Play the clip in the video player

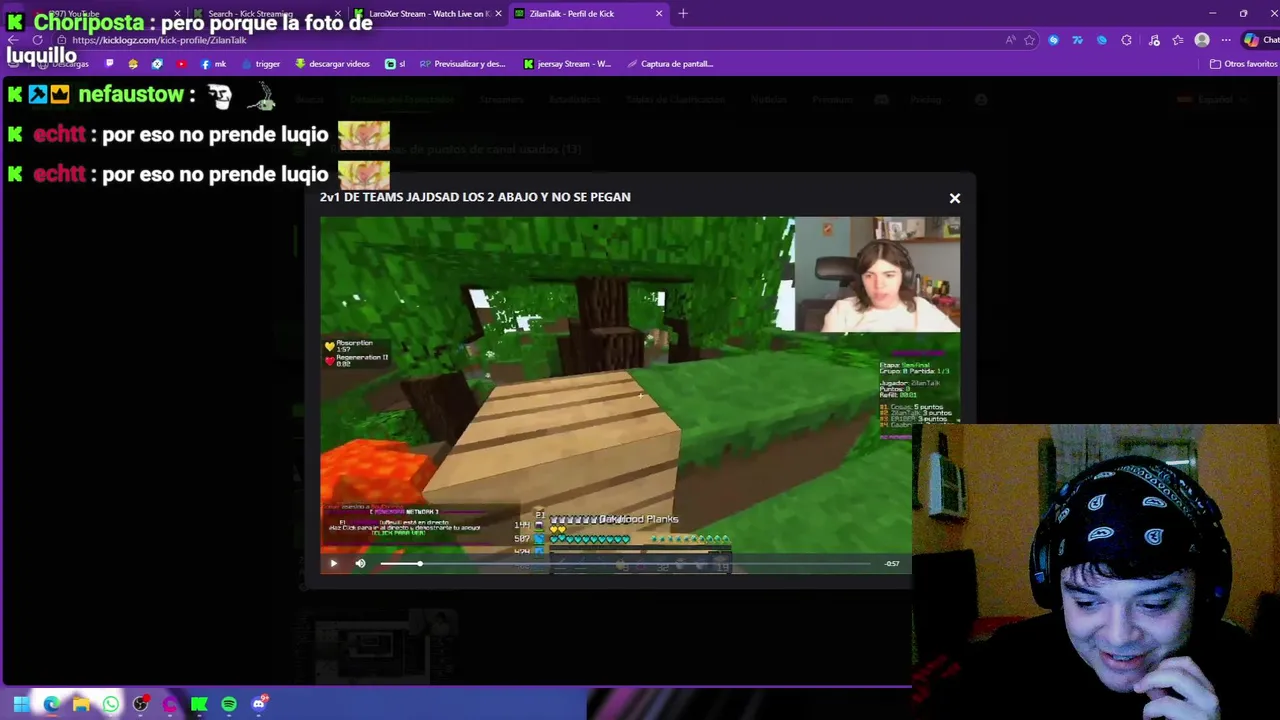click(x=334, y=563)
